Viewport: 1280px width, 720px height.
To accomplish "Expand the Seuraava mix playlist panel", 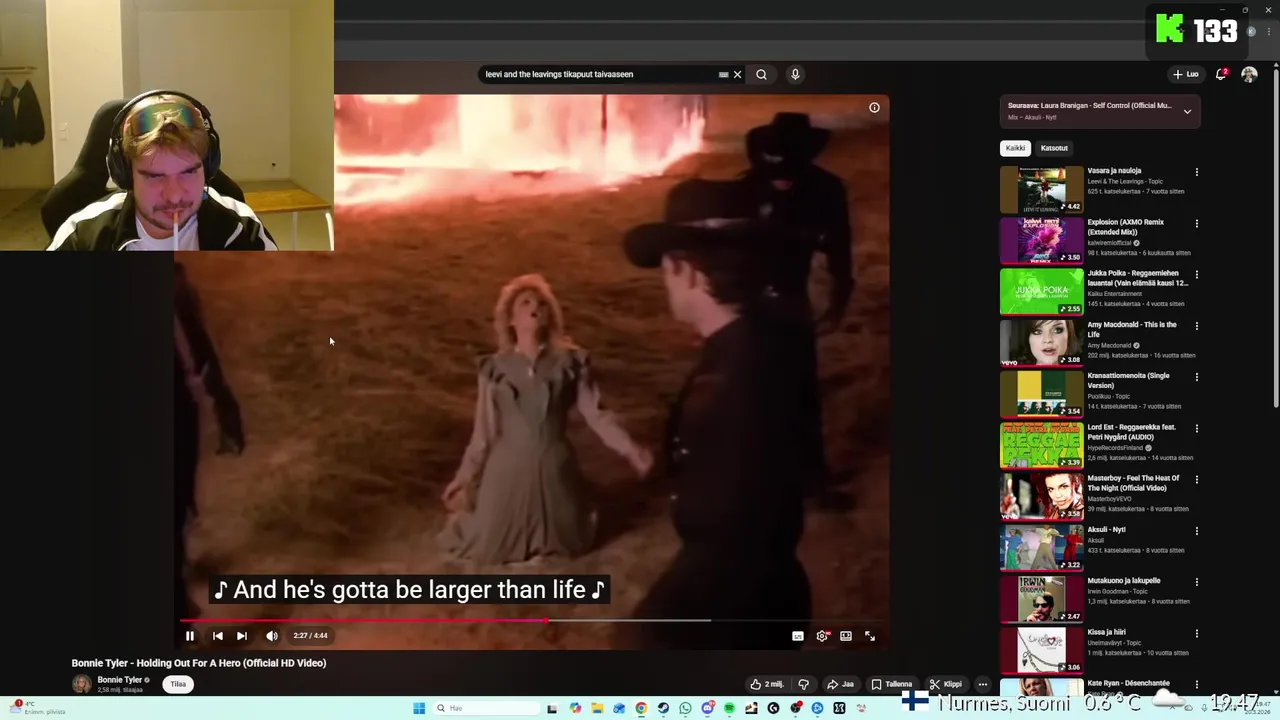I will tap(1187, 111).
